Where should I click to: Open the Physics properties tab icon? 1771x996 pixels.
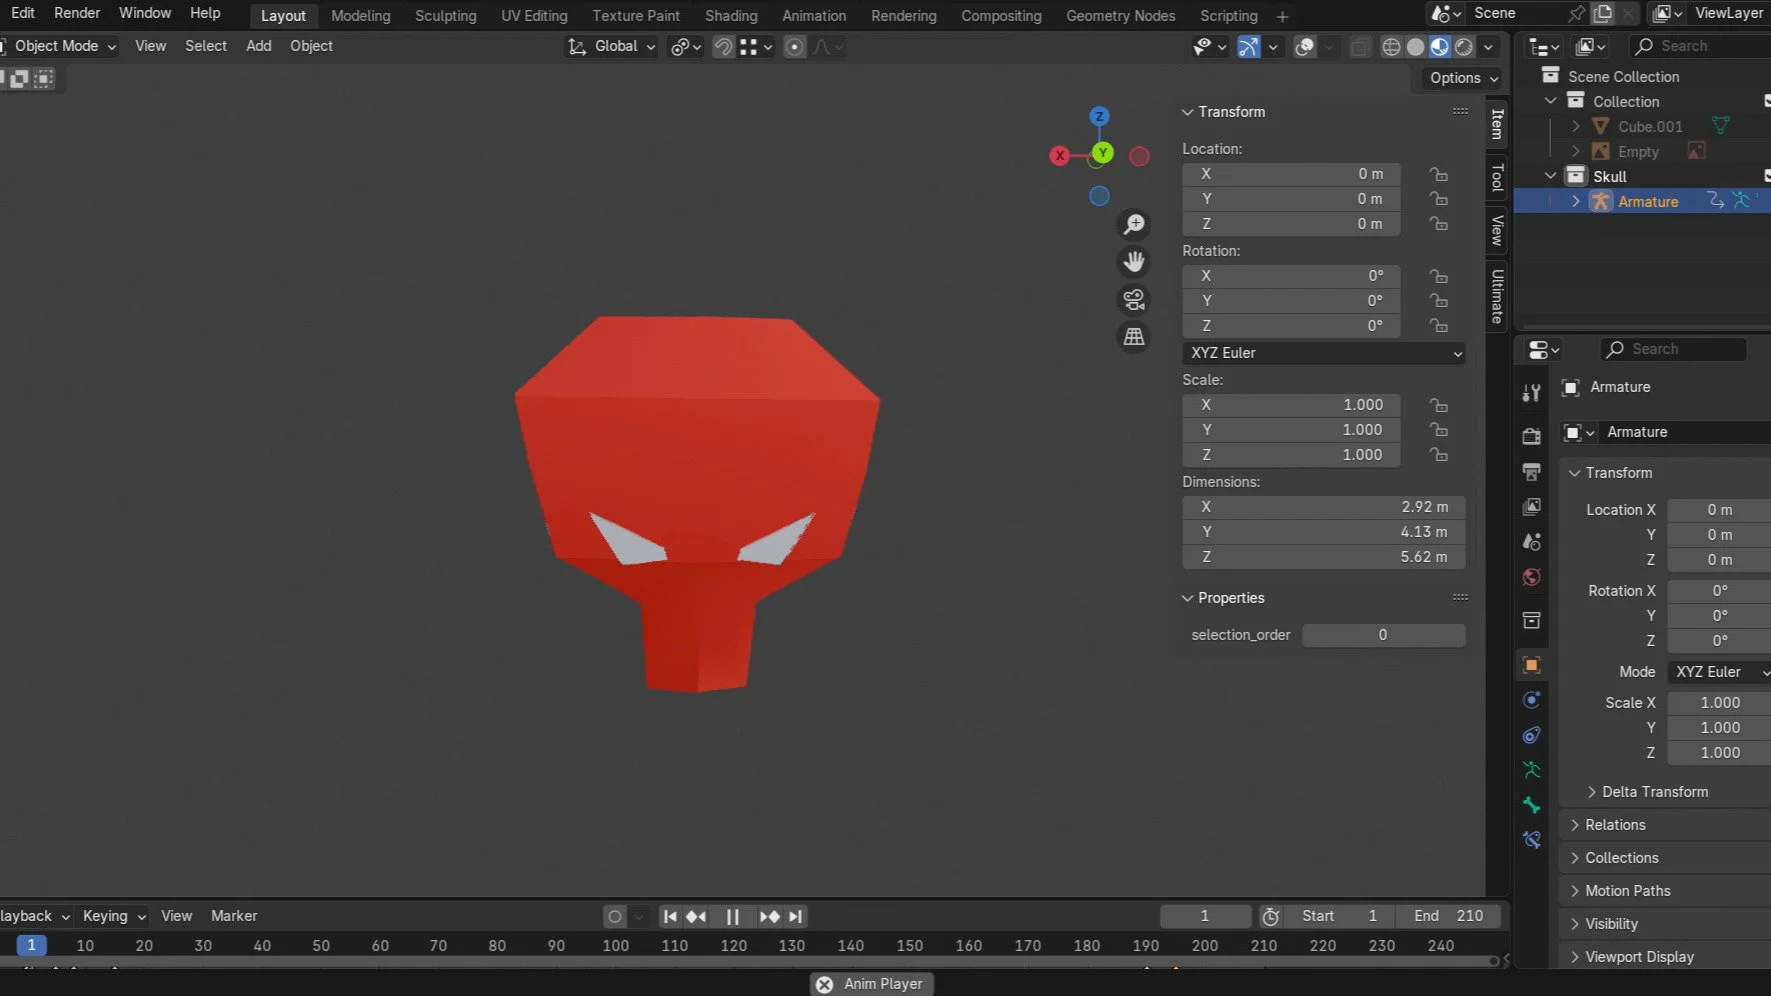pyautogui.click(x=1531, y=700)
